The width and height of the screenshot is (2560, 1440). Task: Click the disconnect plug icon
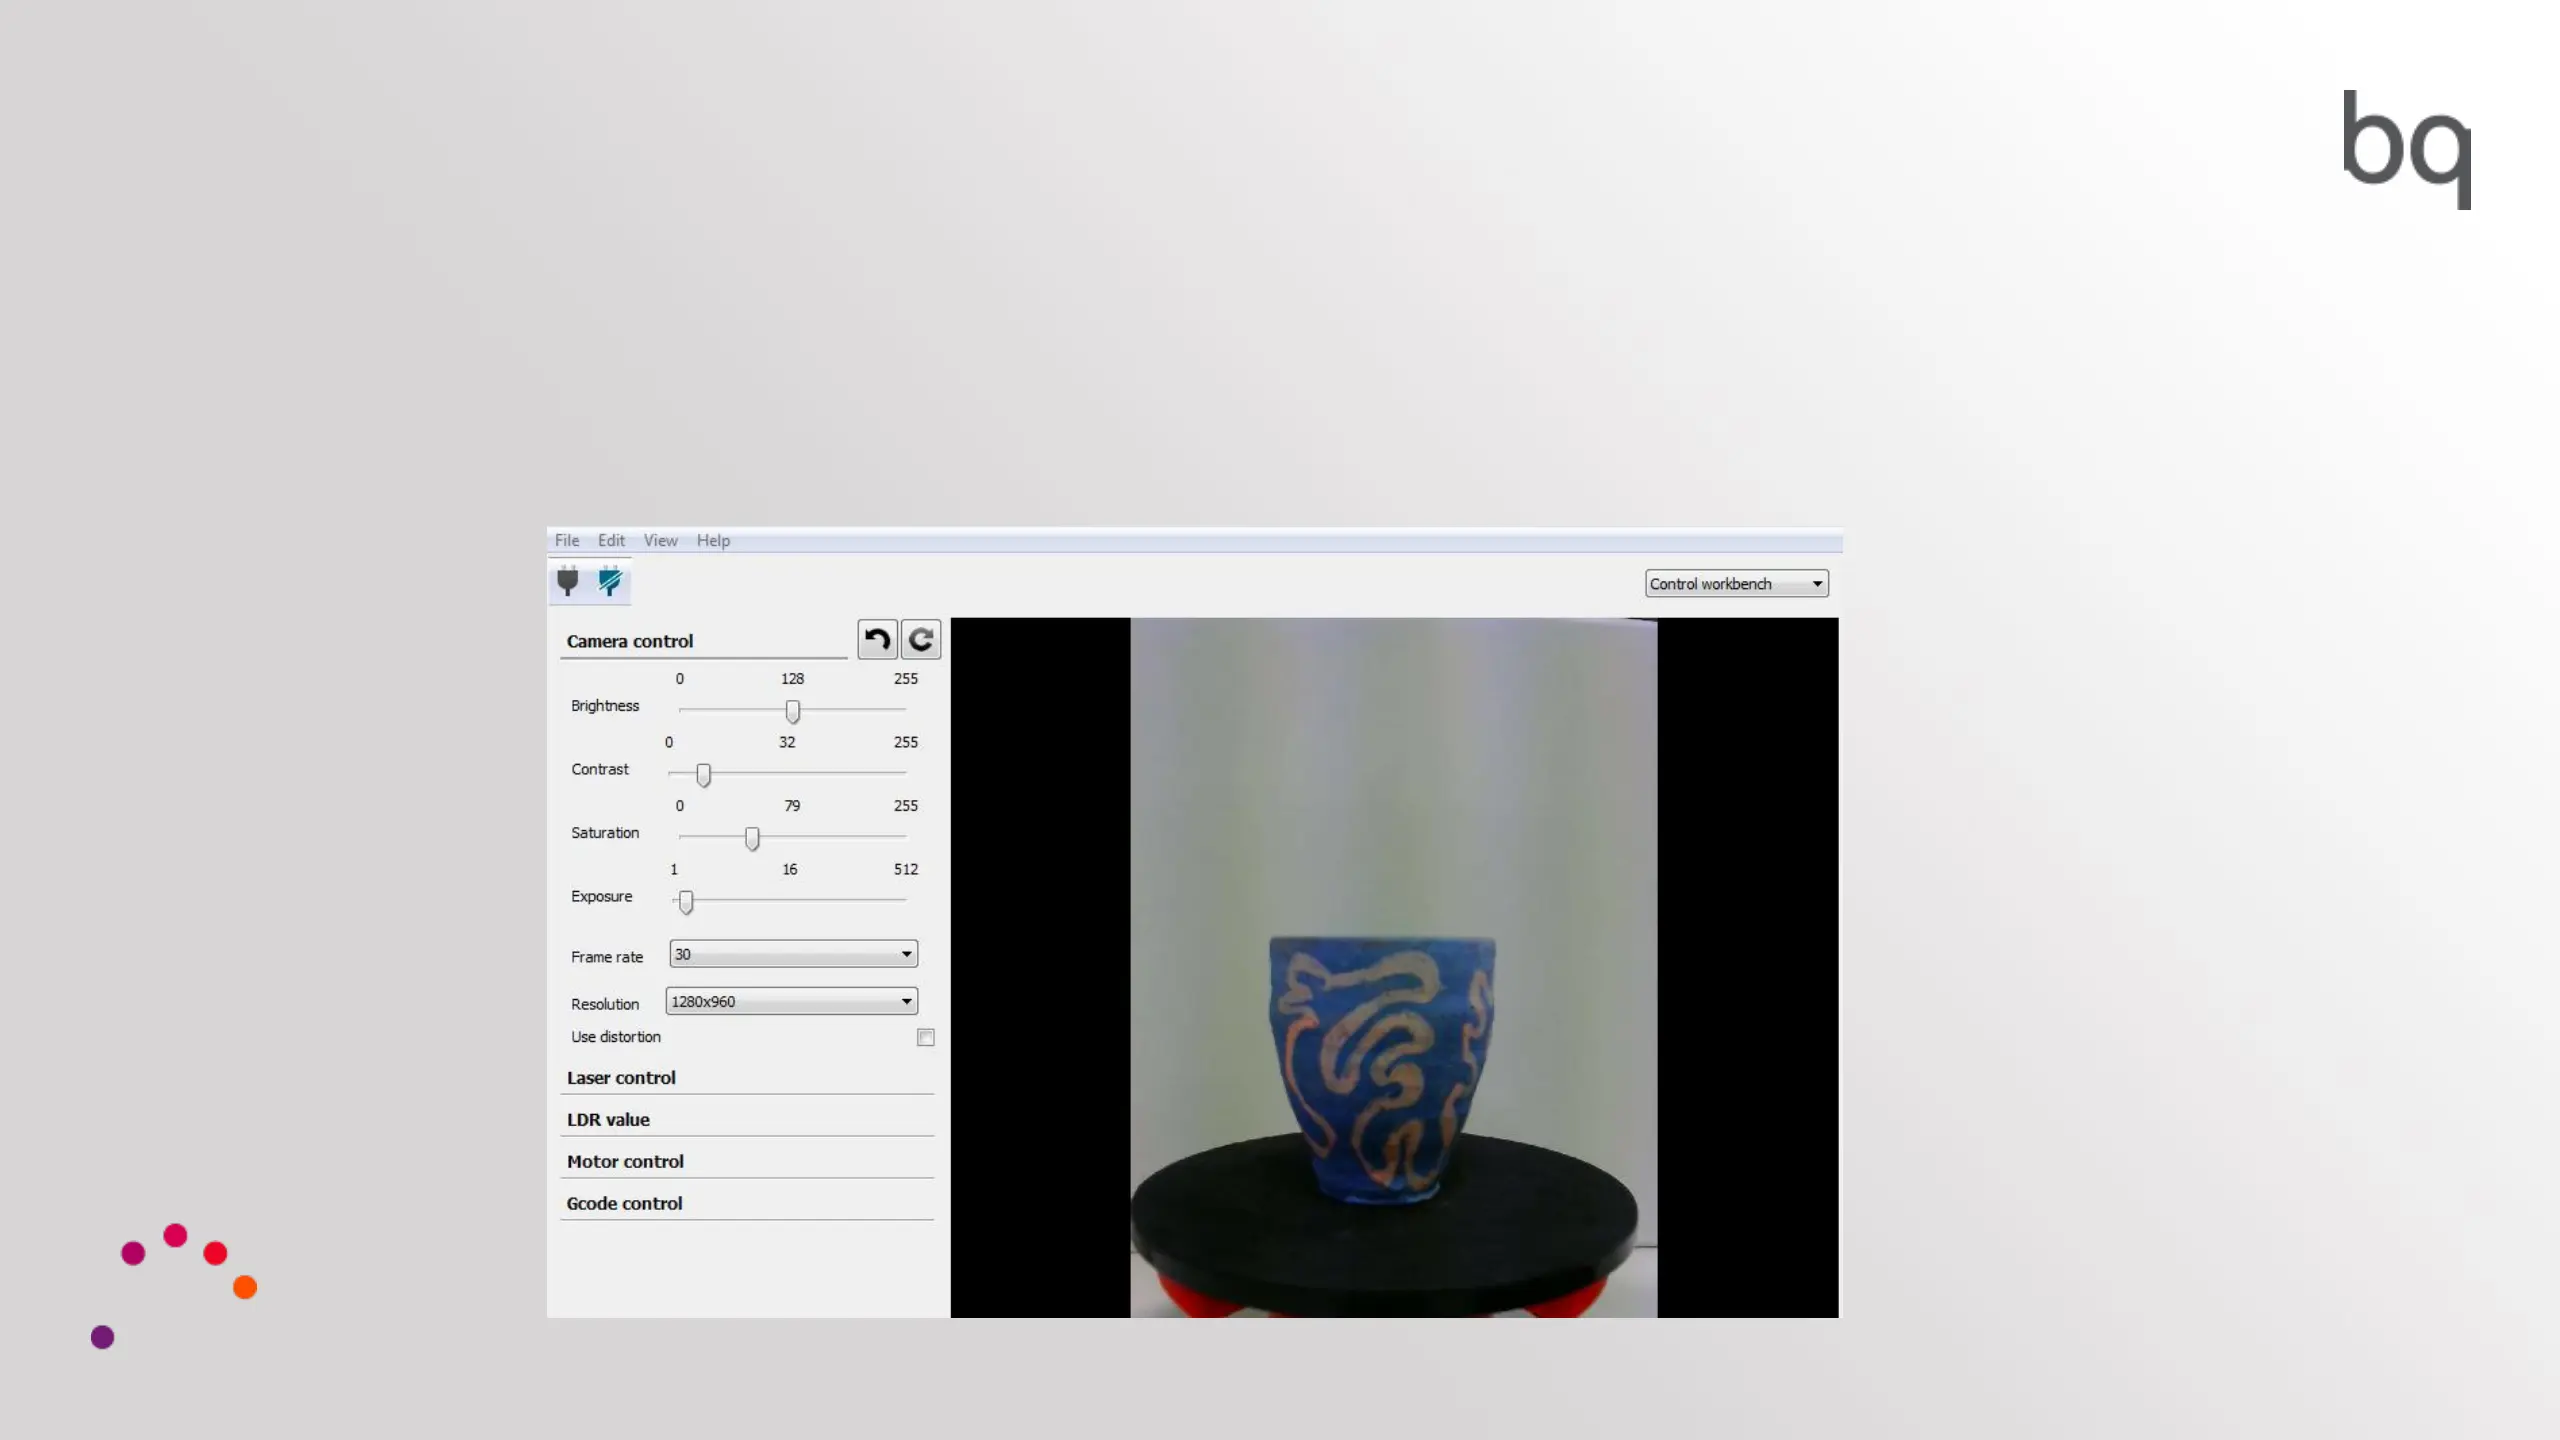pos(610,581)
